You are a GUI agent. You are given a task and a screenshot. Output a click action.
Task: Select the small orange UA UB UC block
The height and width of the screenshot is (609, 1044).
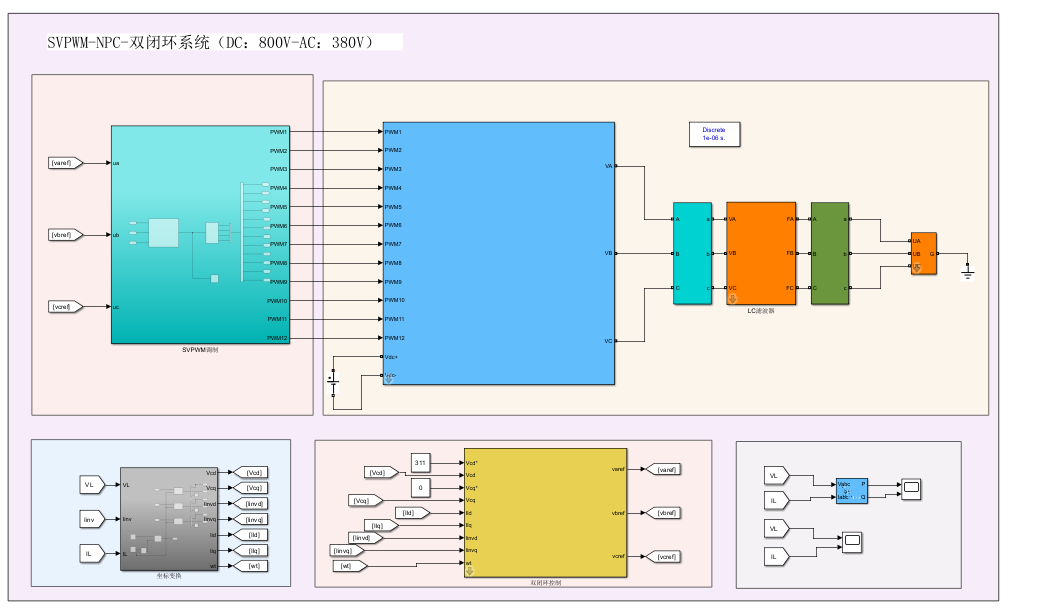tap(923, 254)
